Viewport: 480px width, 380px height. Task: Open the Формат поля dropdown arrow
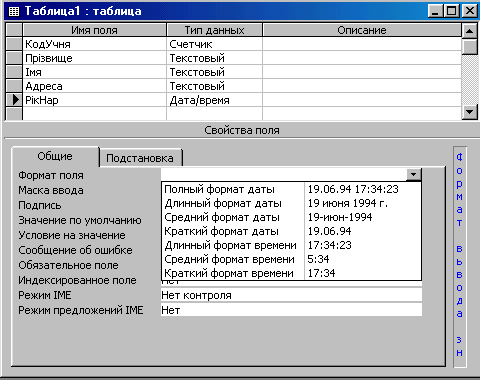tap(414, 174)
